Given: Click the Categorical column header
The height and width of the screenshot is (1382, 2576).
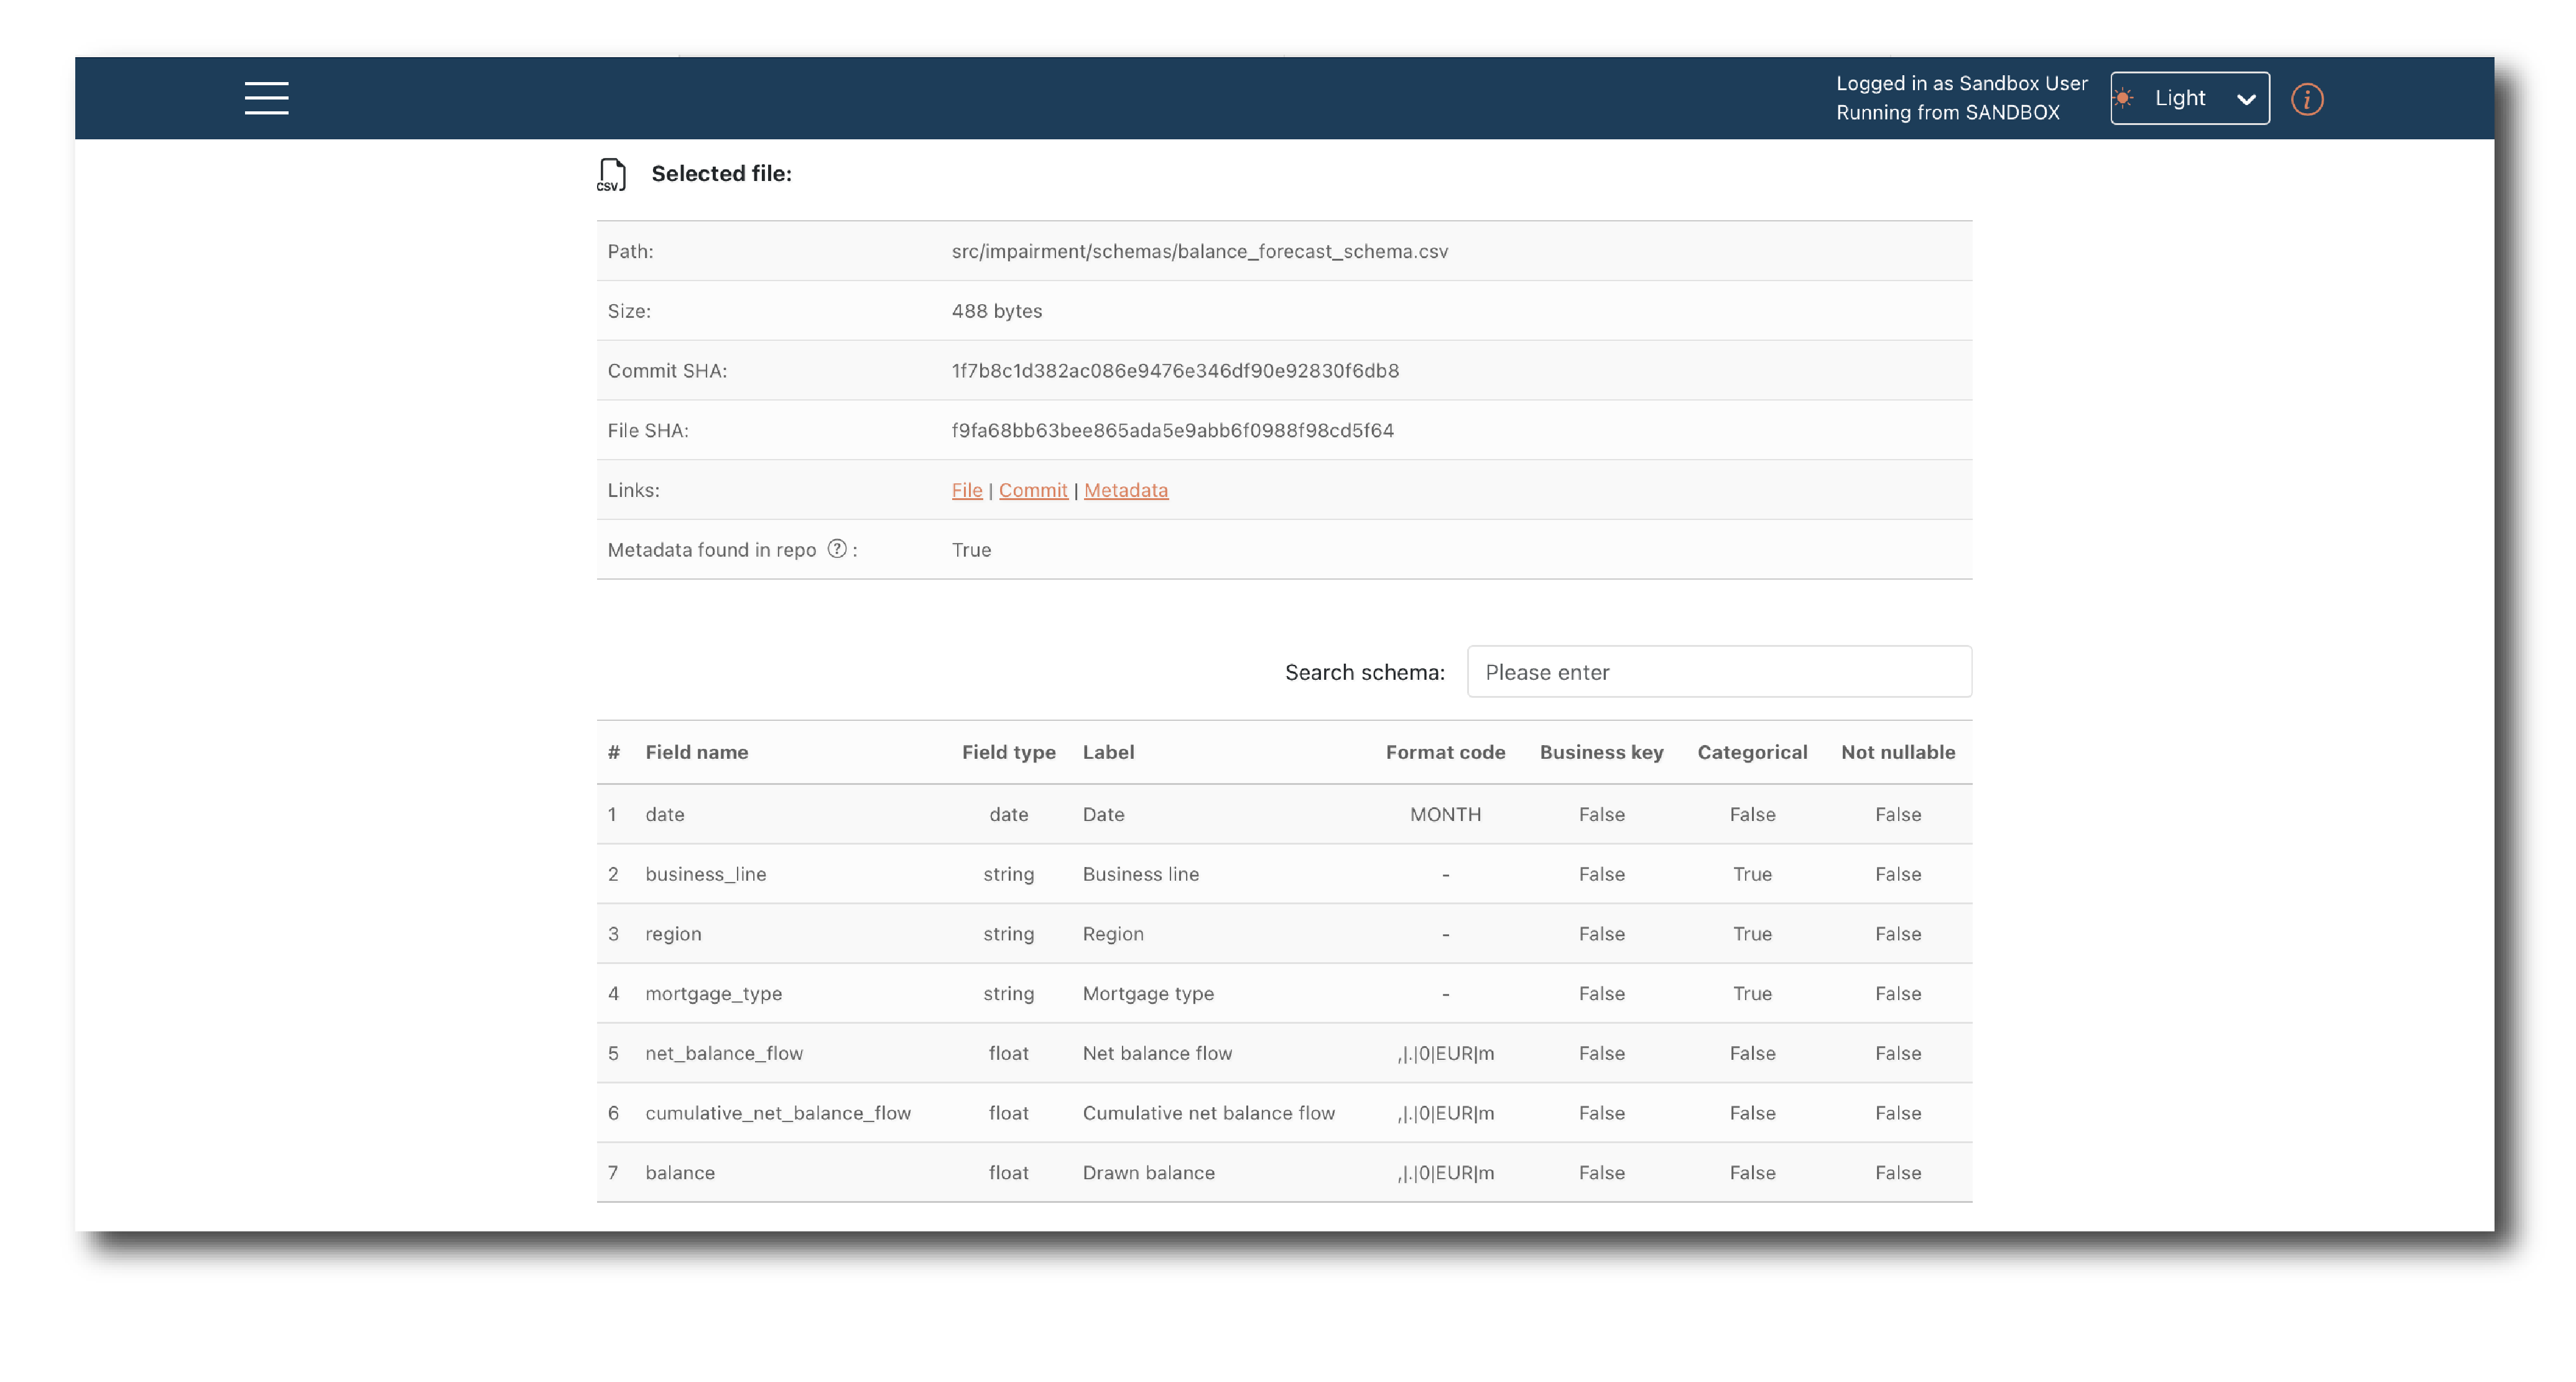Looking at the screenshot, I should (1751, 752).
